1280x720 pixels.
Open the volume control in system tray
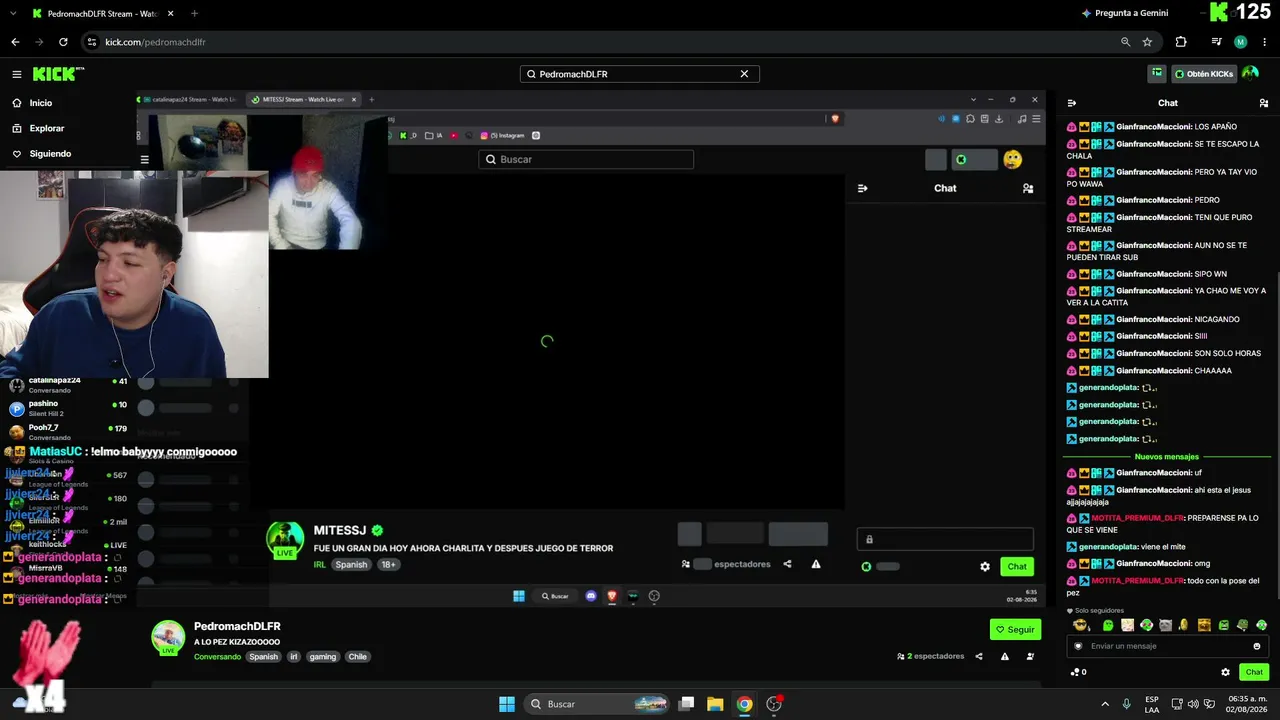click(1195, 704)
